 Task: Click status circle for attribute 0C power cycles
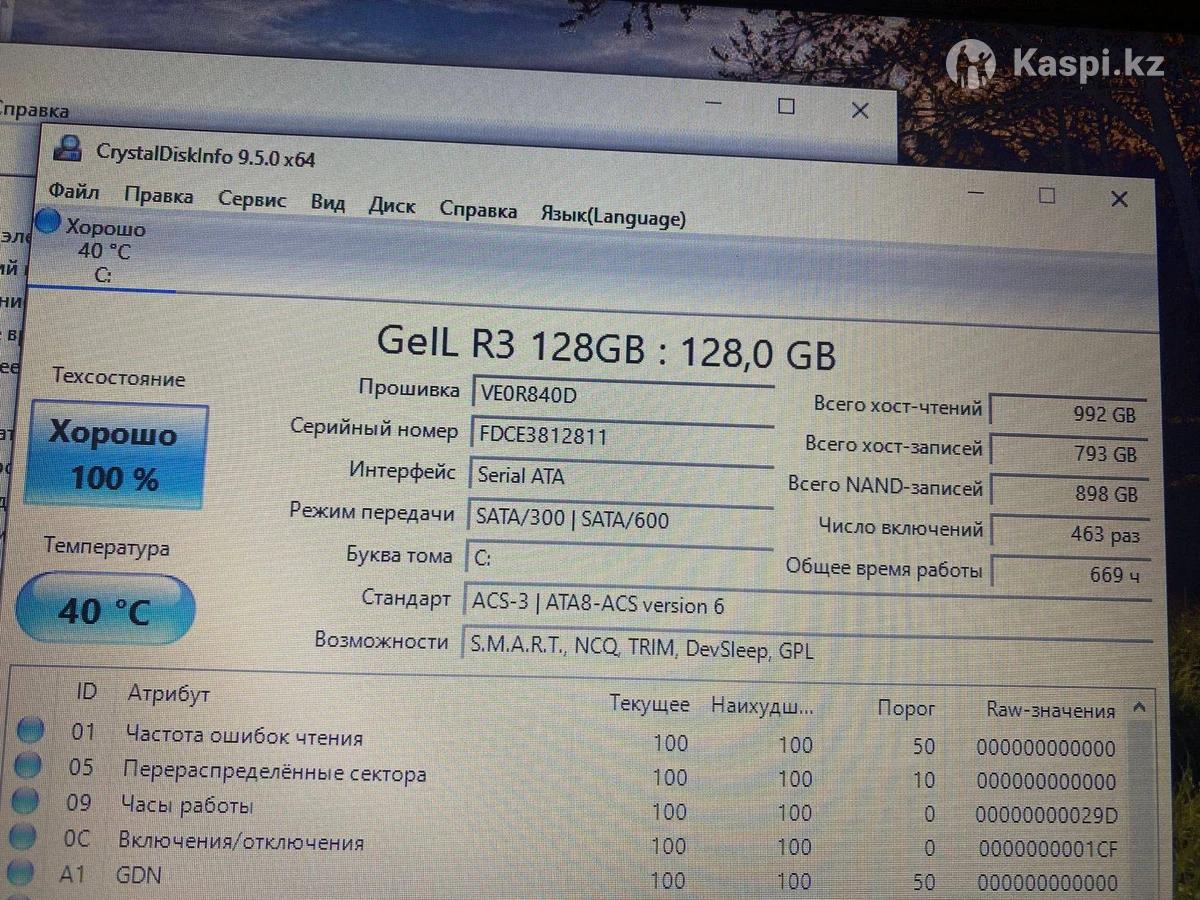[24, 838]
